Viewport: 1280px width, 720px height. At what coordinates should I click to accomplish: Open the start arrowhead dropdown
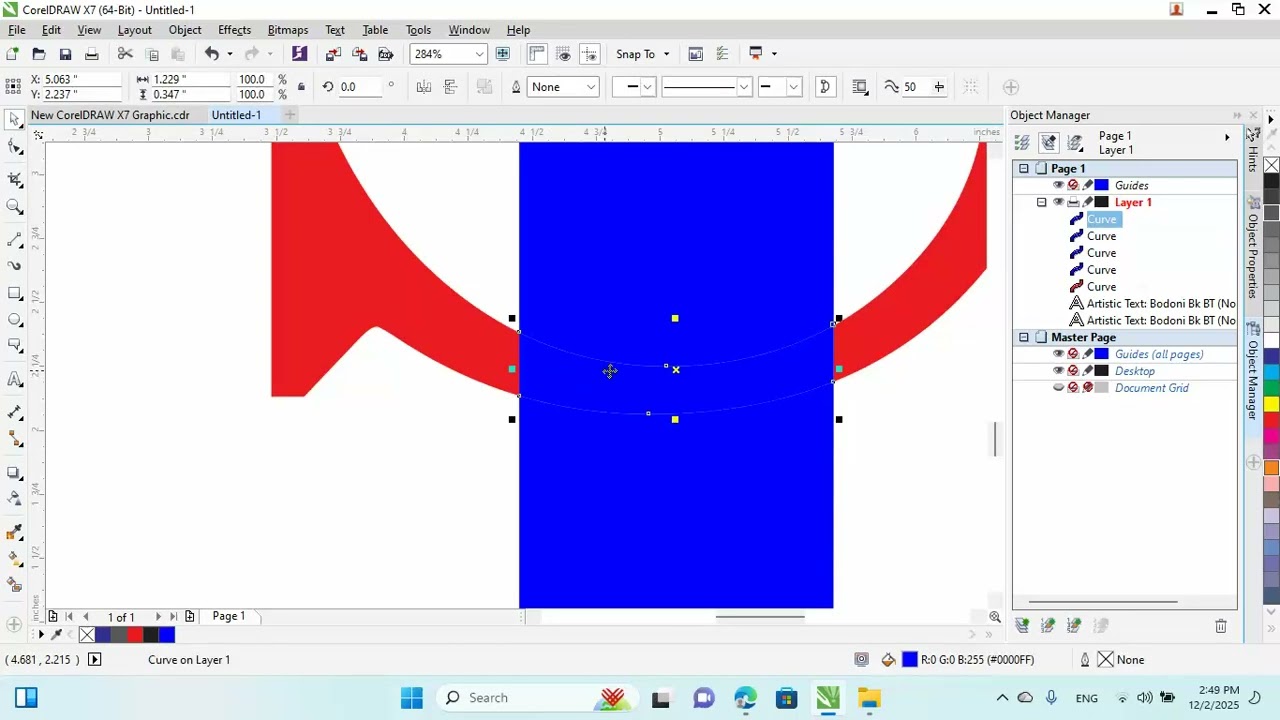click(x=647, y=87)
